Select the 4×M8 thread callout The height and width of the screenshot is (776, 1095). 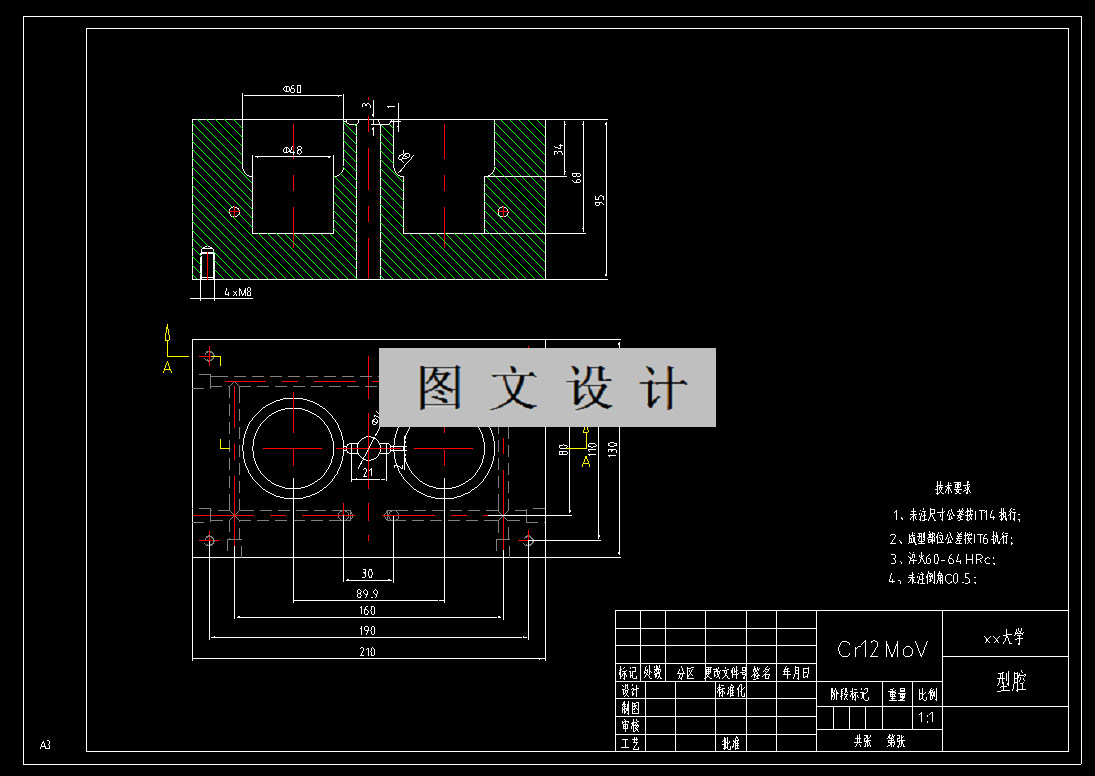pos(237,293)
